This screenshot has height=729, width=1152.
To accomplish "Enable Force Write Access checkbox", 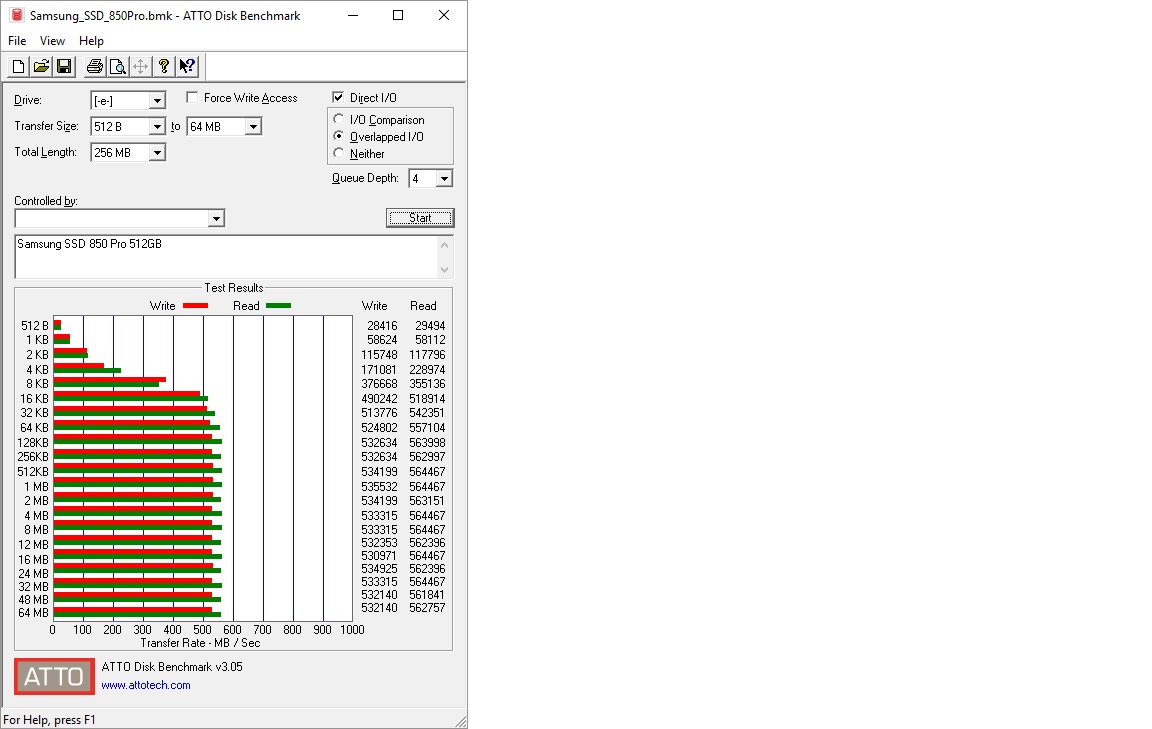I will pyautogui.click(x=192, y=98).
